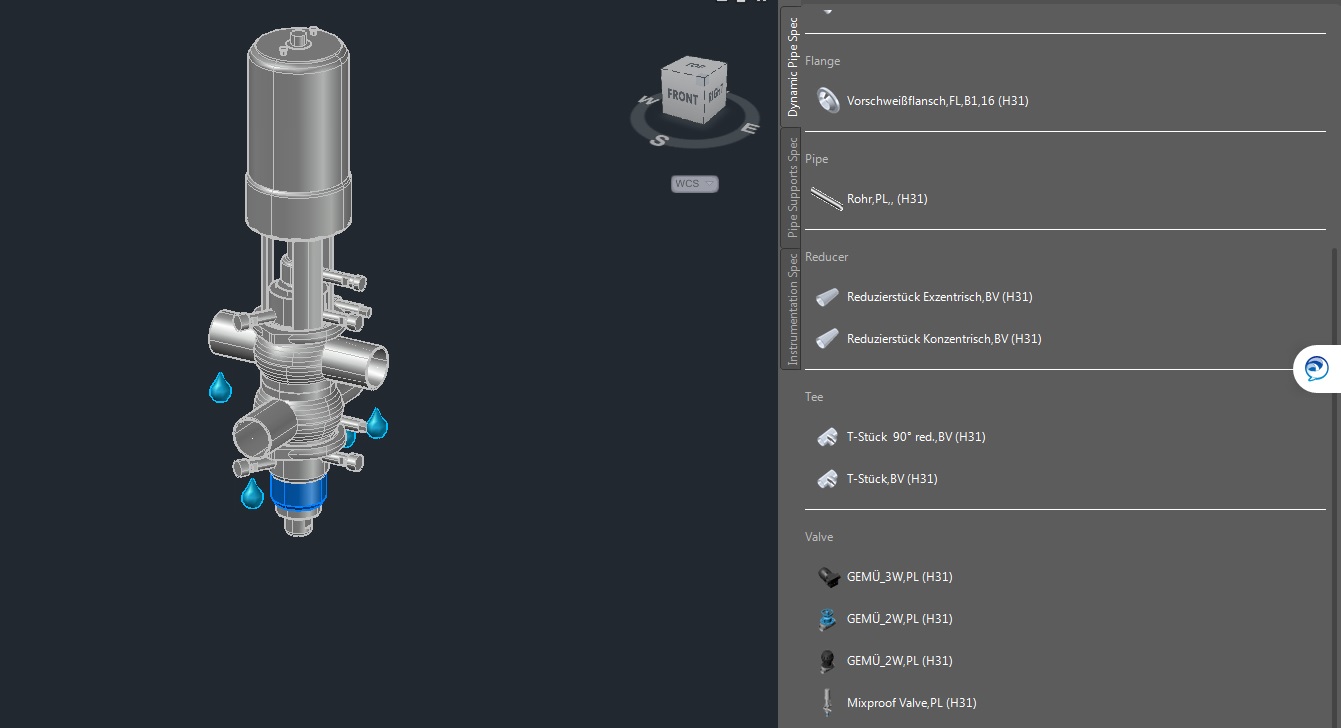Image resolution: width=1341 pixels, height=728 pixels.
Task: Select the Rohr pipe icon
Action: (827, 198)
